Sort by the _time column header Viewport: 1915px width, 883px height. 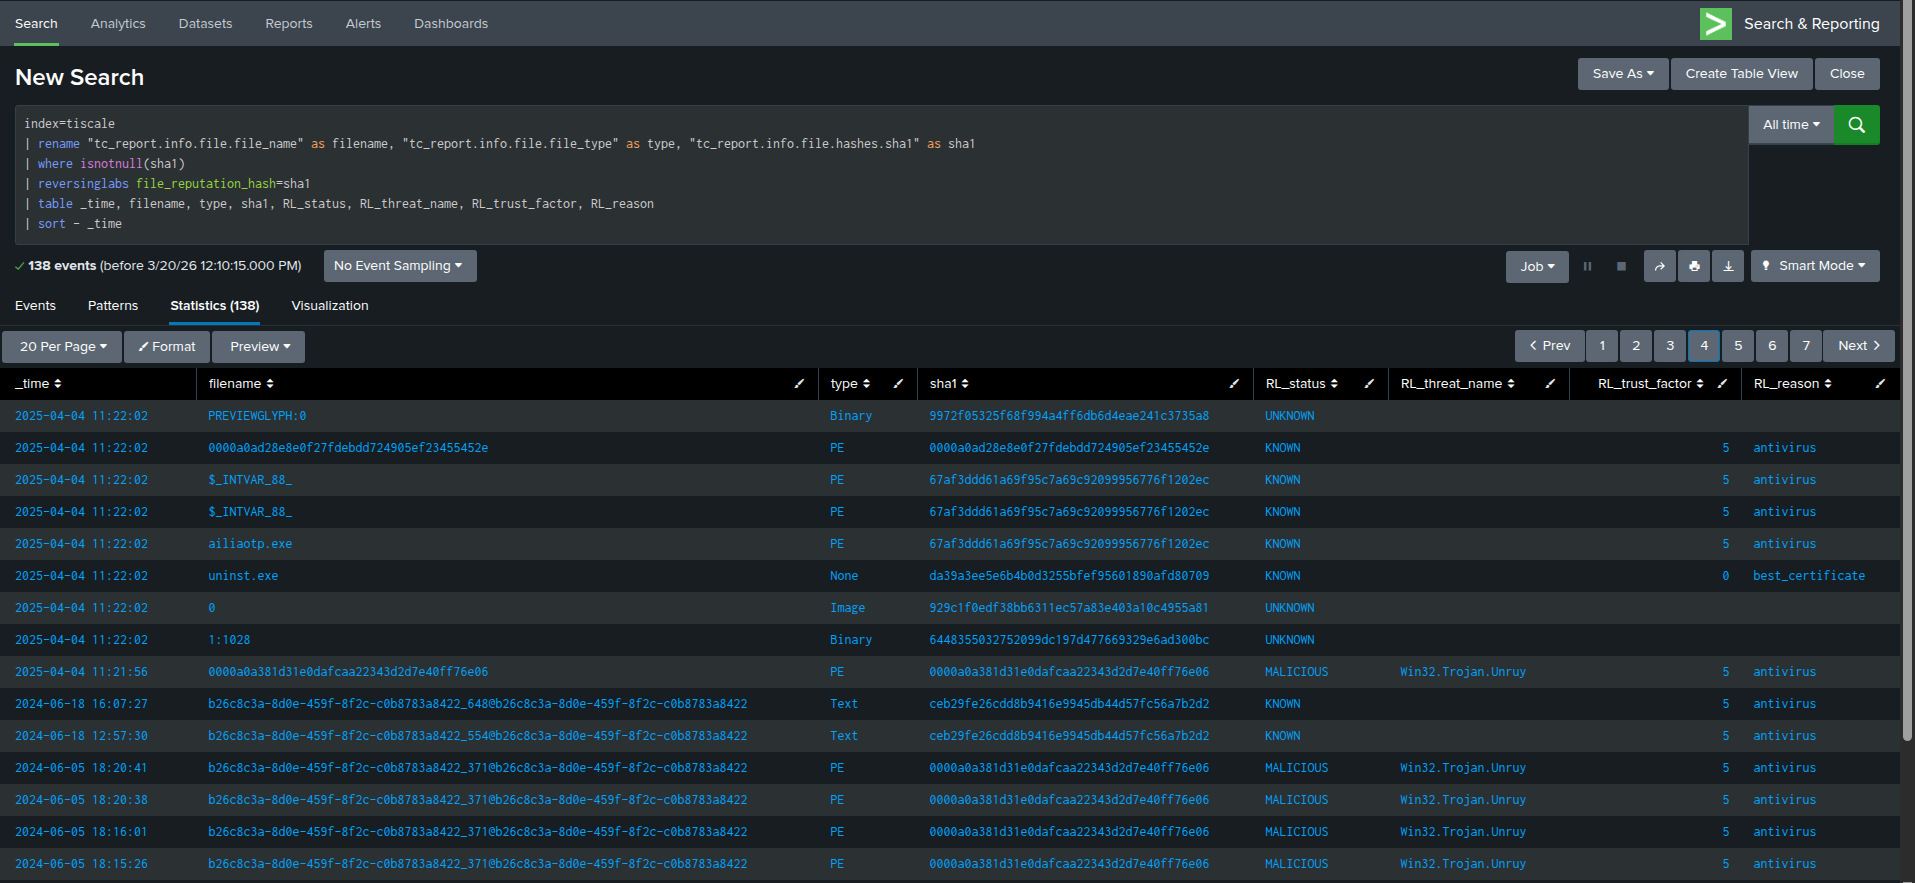(x=38, y=384)
